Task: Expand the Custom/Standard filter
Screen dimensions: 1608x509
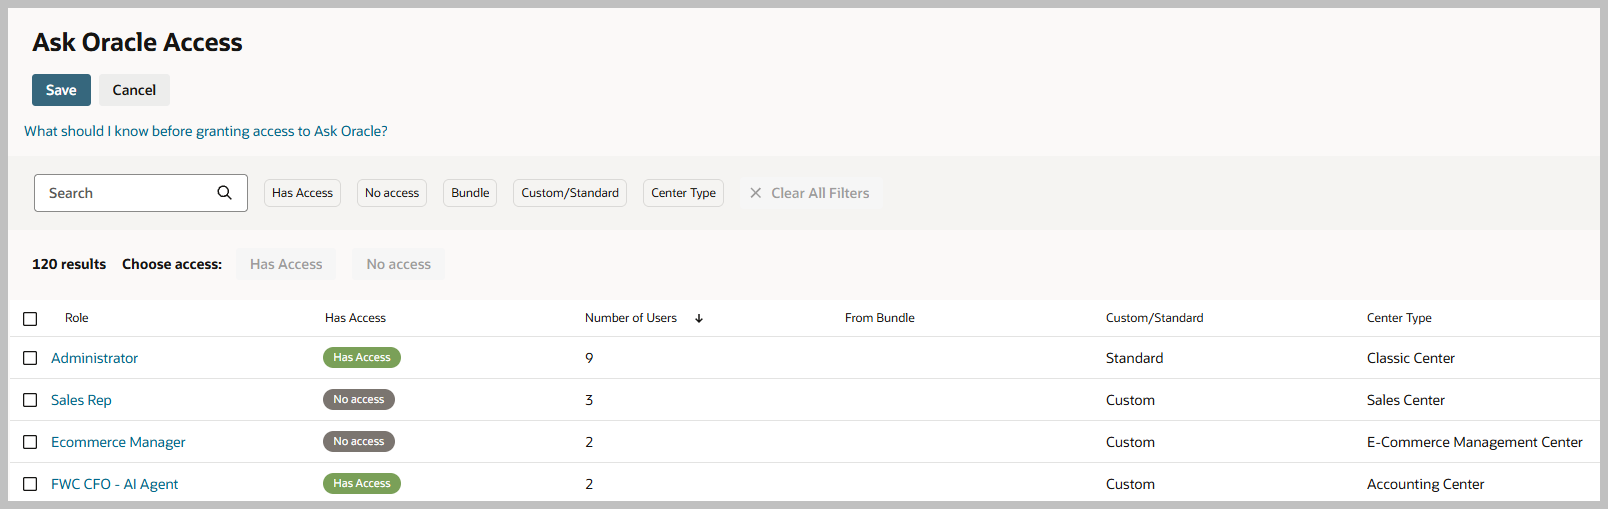Action: click(x=570, y=193)
